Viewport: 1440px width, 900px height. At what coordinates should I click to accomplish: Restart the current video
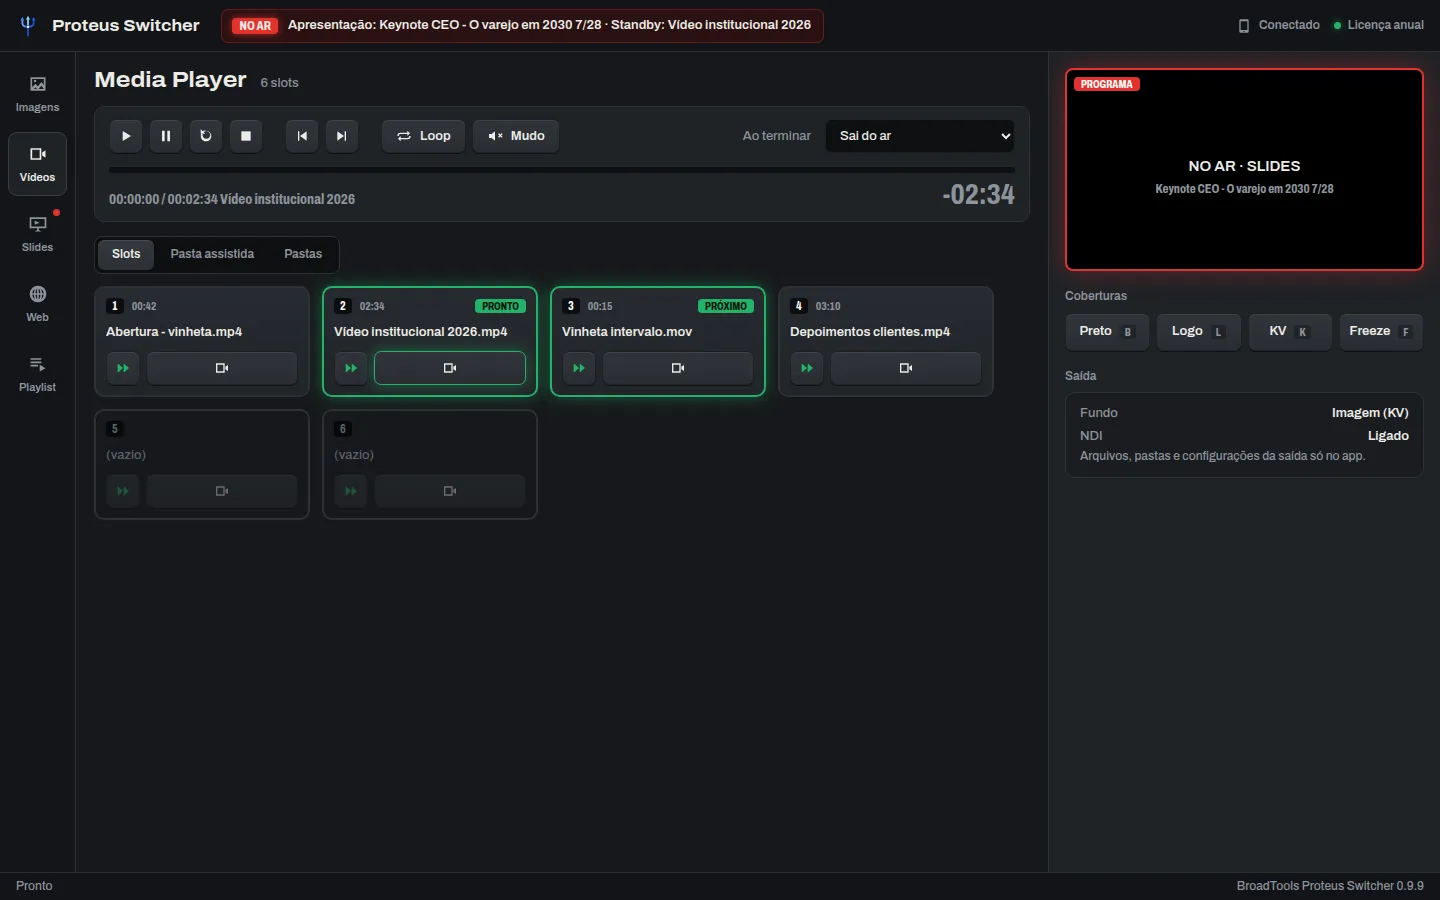(206, 136)
